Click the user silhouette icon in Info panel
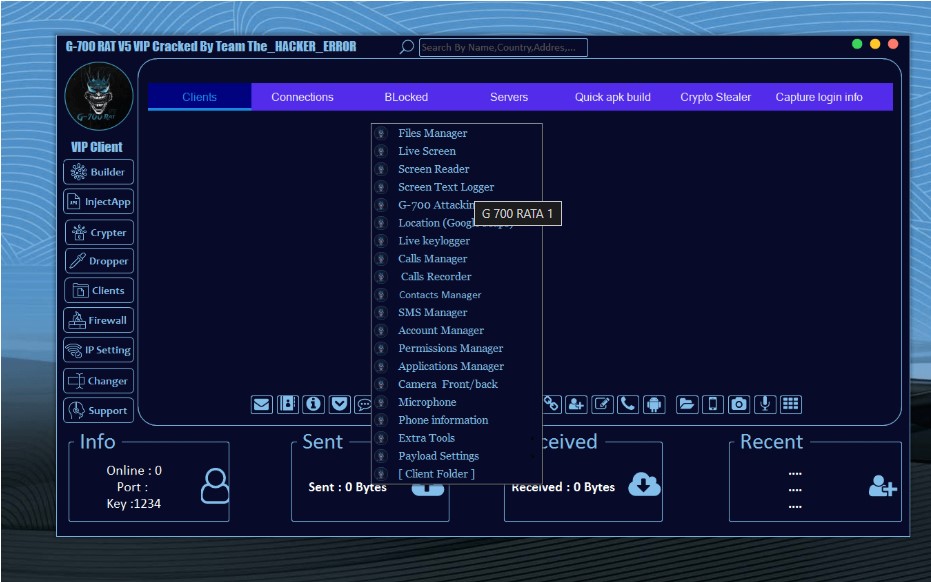931x582 pixels. [214, 486]
